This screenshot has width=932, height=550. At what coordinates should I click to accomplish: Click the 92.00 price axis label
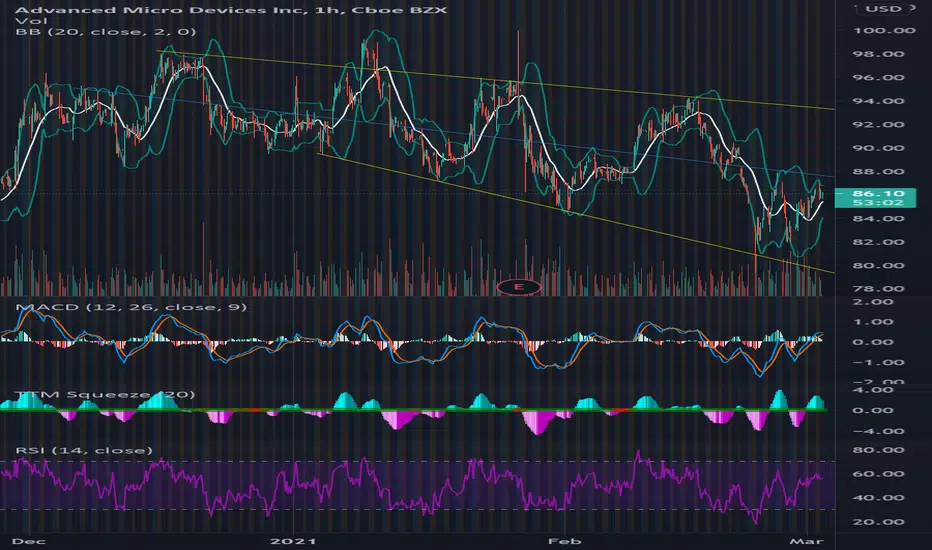[879, 124]
